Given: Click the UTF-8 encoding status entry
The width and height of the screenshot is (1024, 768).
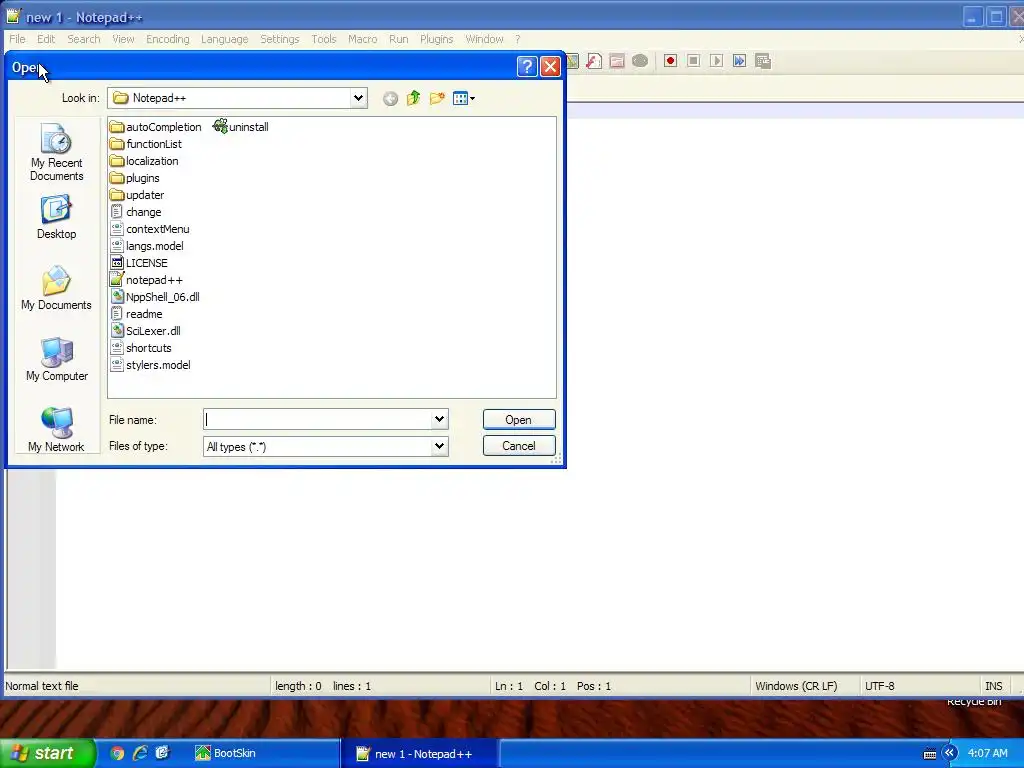Looking at the screenshot, I should point(880,686).
